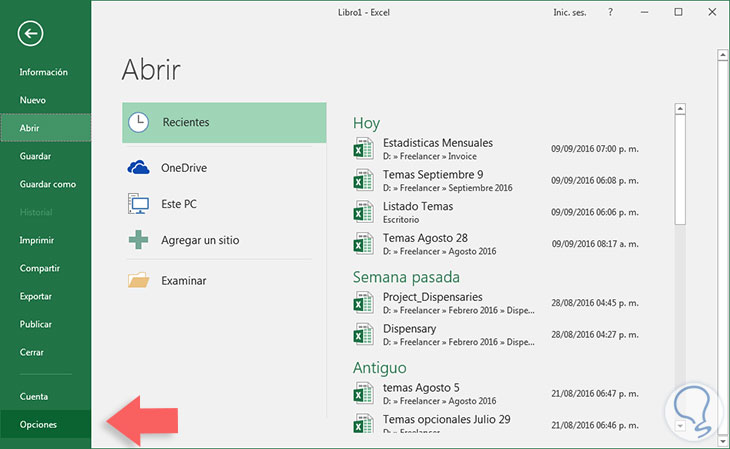Image resolution: width=730 pixels, height=449 pixels.
Task: Open file name Estadisticas Mensuales
Action: (x=438, y=143)
